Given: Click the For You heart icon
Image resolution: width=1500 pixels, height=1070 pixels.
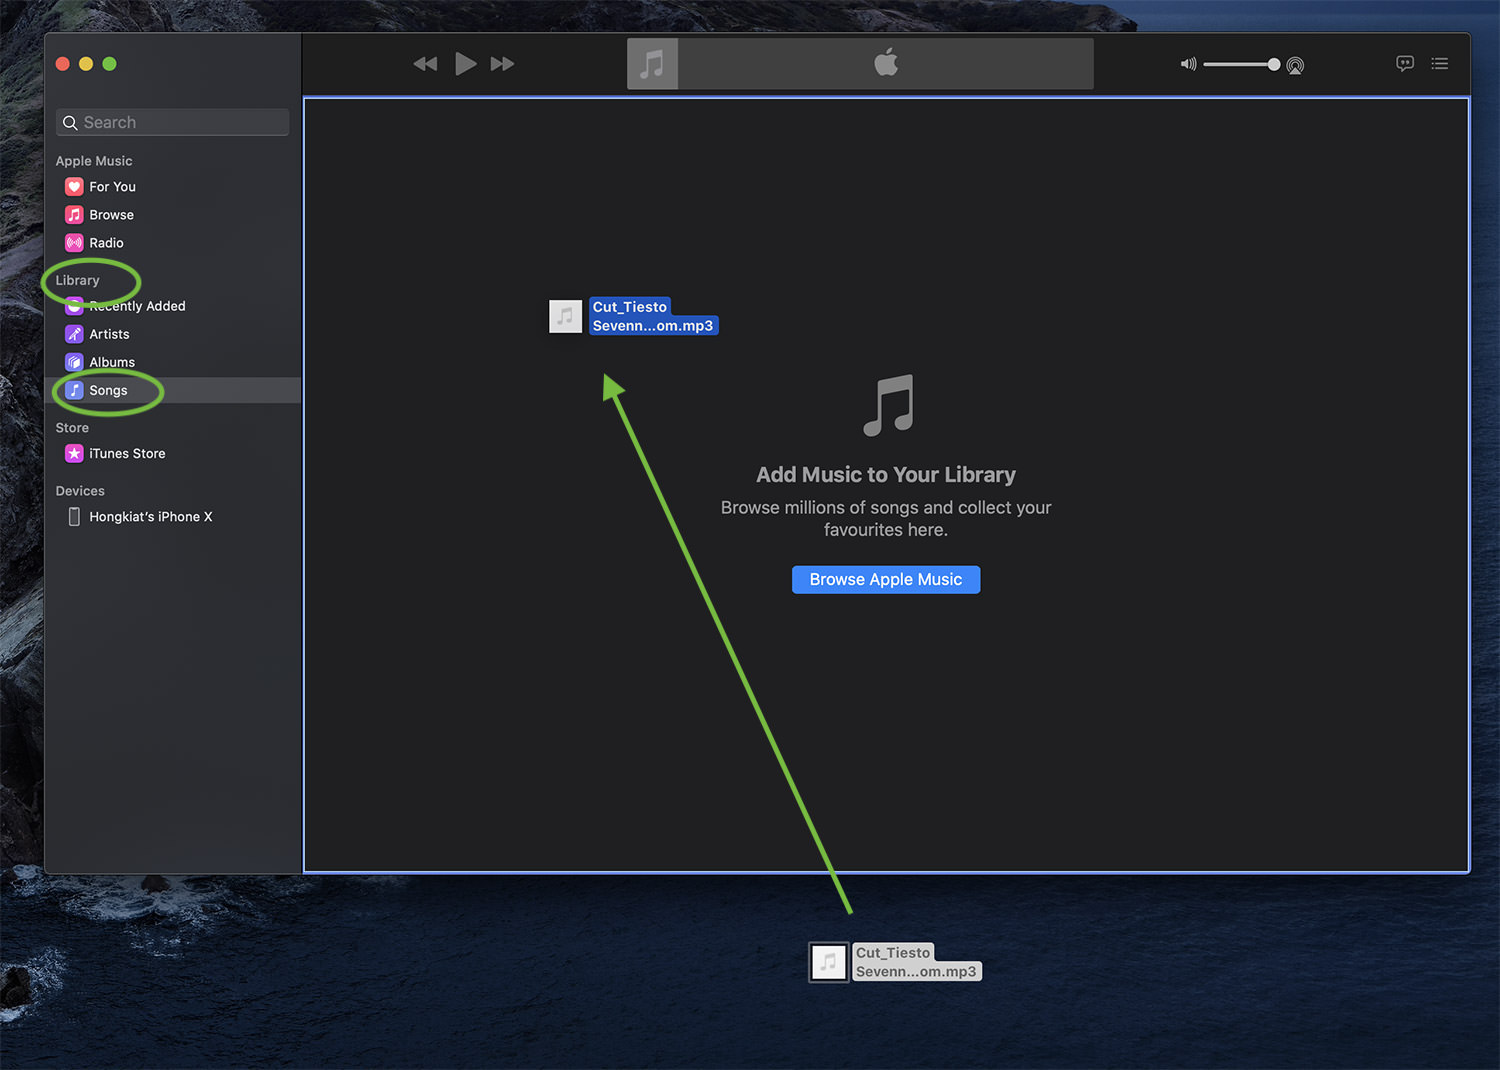Looking at the screenshot, I should click(74, 187).
